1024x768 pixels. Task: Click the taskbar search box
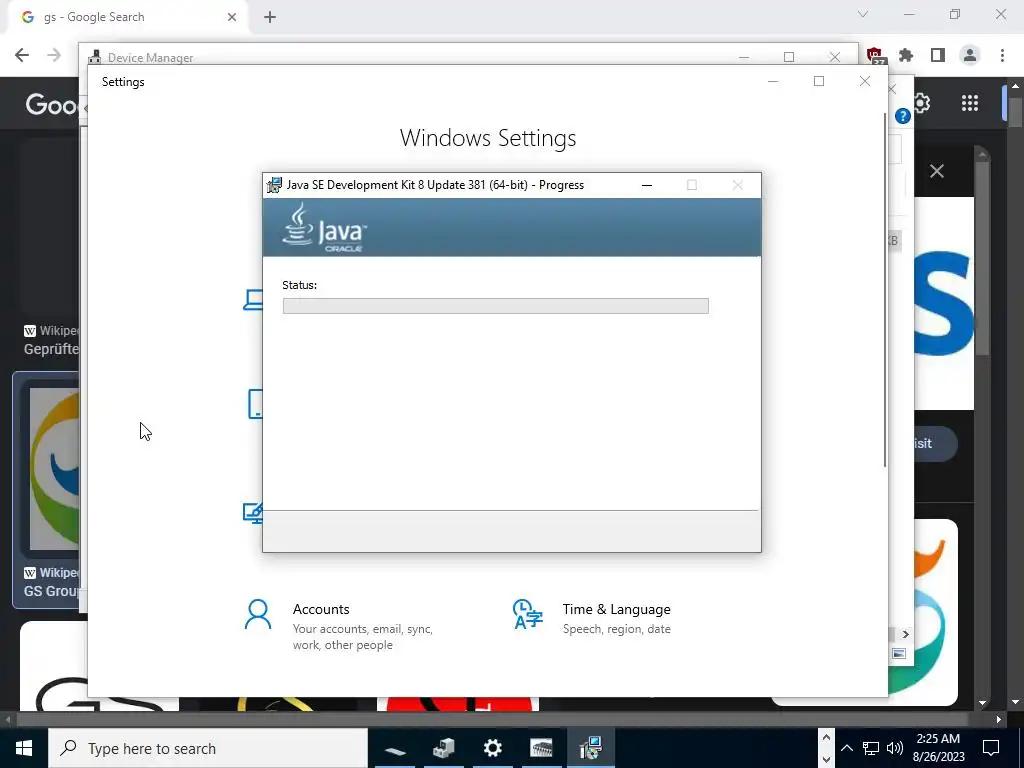(208, 748)
